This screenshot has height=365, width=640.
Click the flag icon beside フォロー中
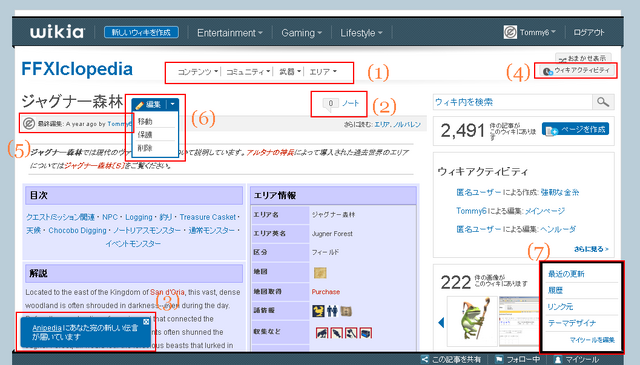click(499, 359)
